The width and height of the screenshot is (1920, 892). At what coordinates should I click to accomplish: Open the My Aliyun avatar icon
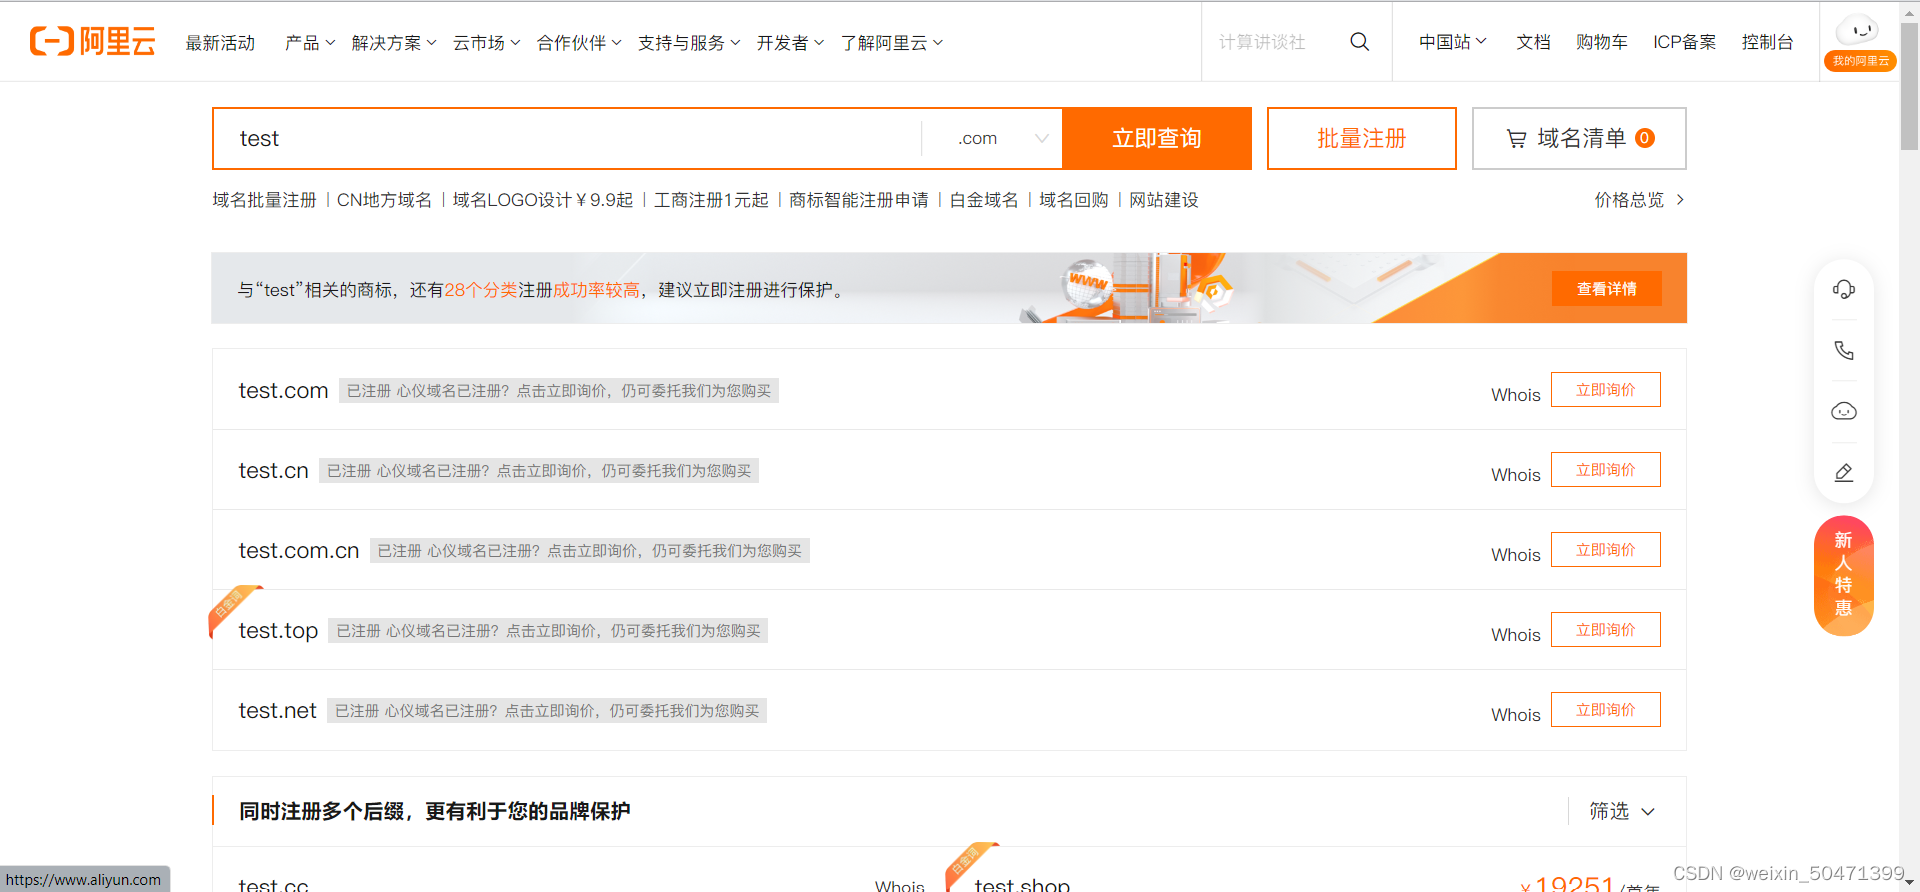tap(1860, 41)
